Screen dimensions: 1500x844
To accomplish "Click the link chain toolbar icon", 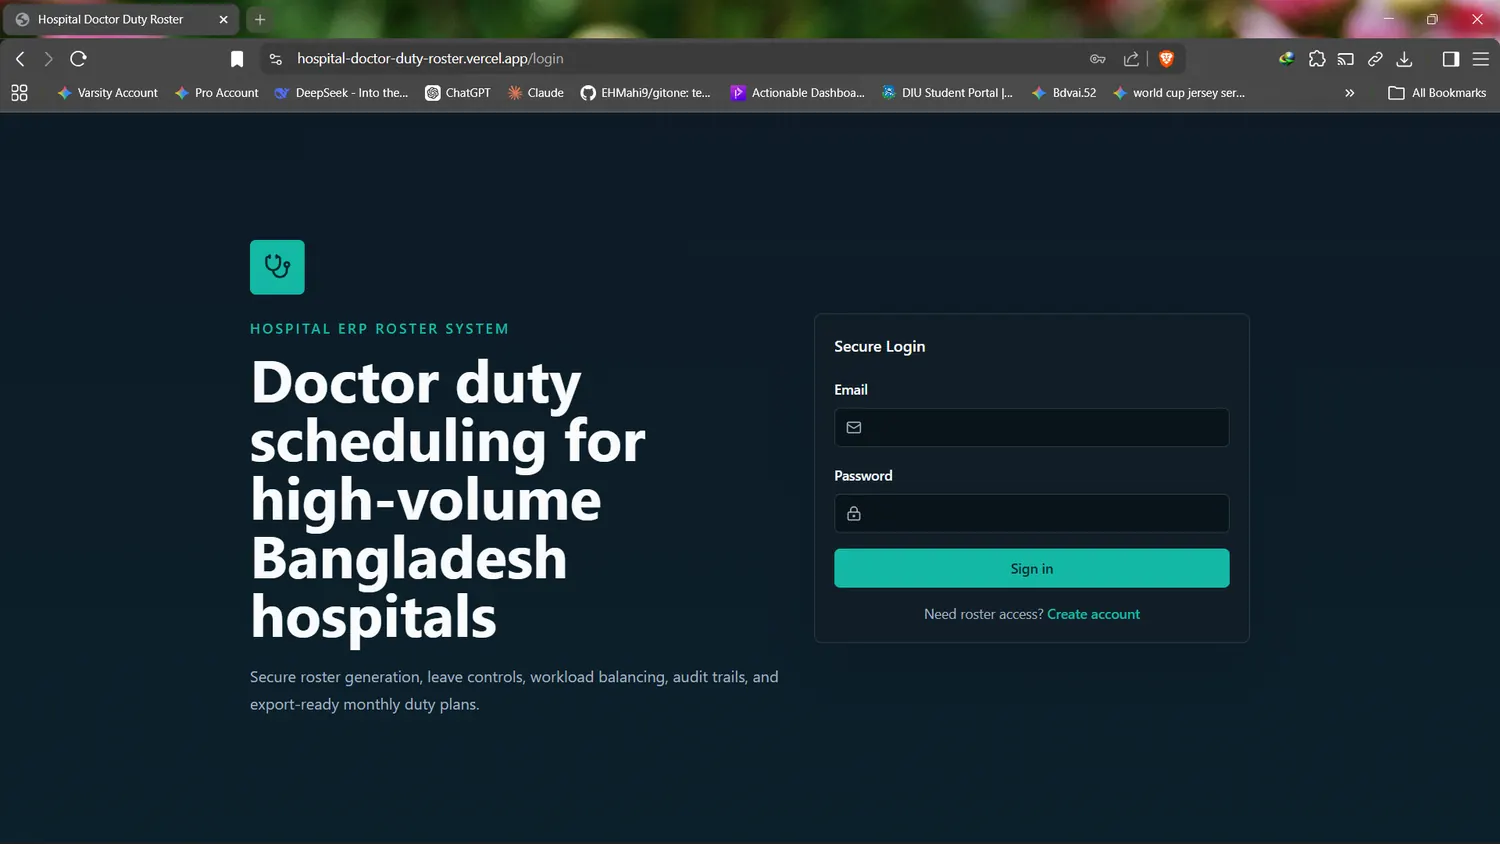I will coord(1375,59).
